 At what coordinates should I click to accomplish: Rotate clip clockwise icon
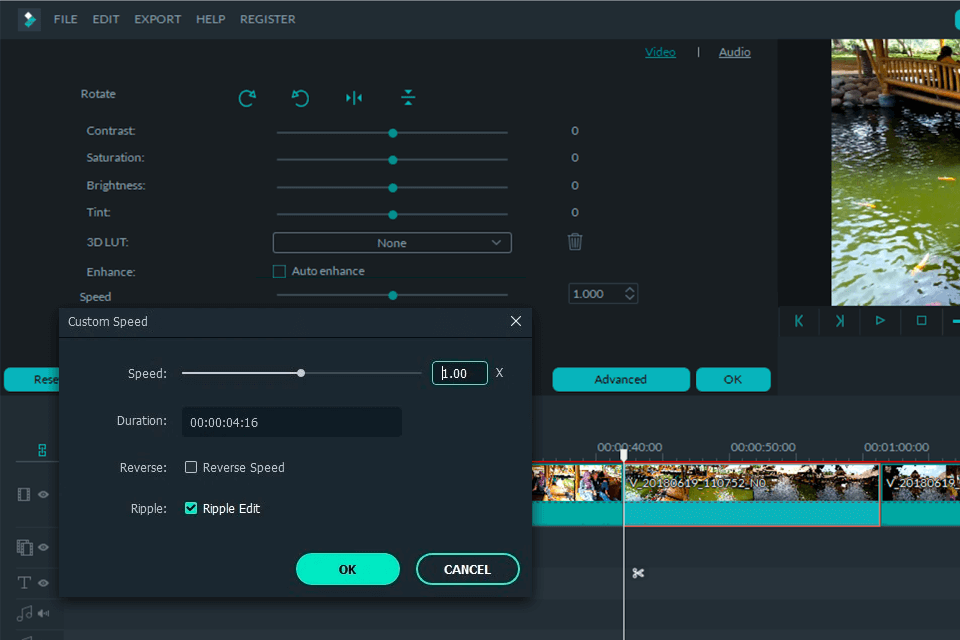click(x=247, y=98)
